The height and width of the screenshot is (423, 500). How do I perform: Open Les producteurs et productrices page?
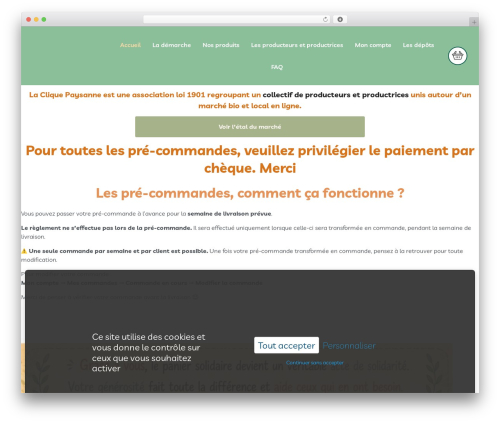coord(297,45)
